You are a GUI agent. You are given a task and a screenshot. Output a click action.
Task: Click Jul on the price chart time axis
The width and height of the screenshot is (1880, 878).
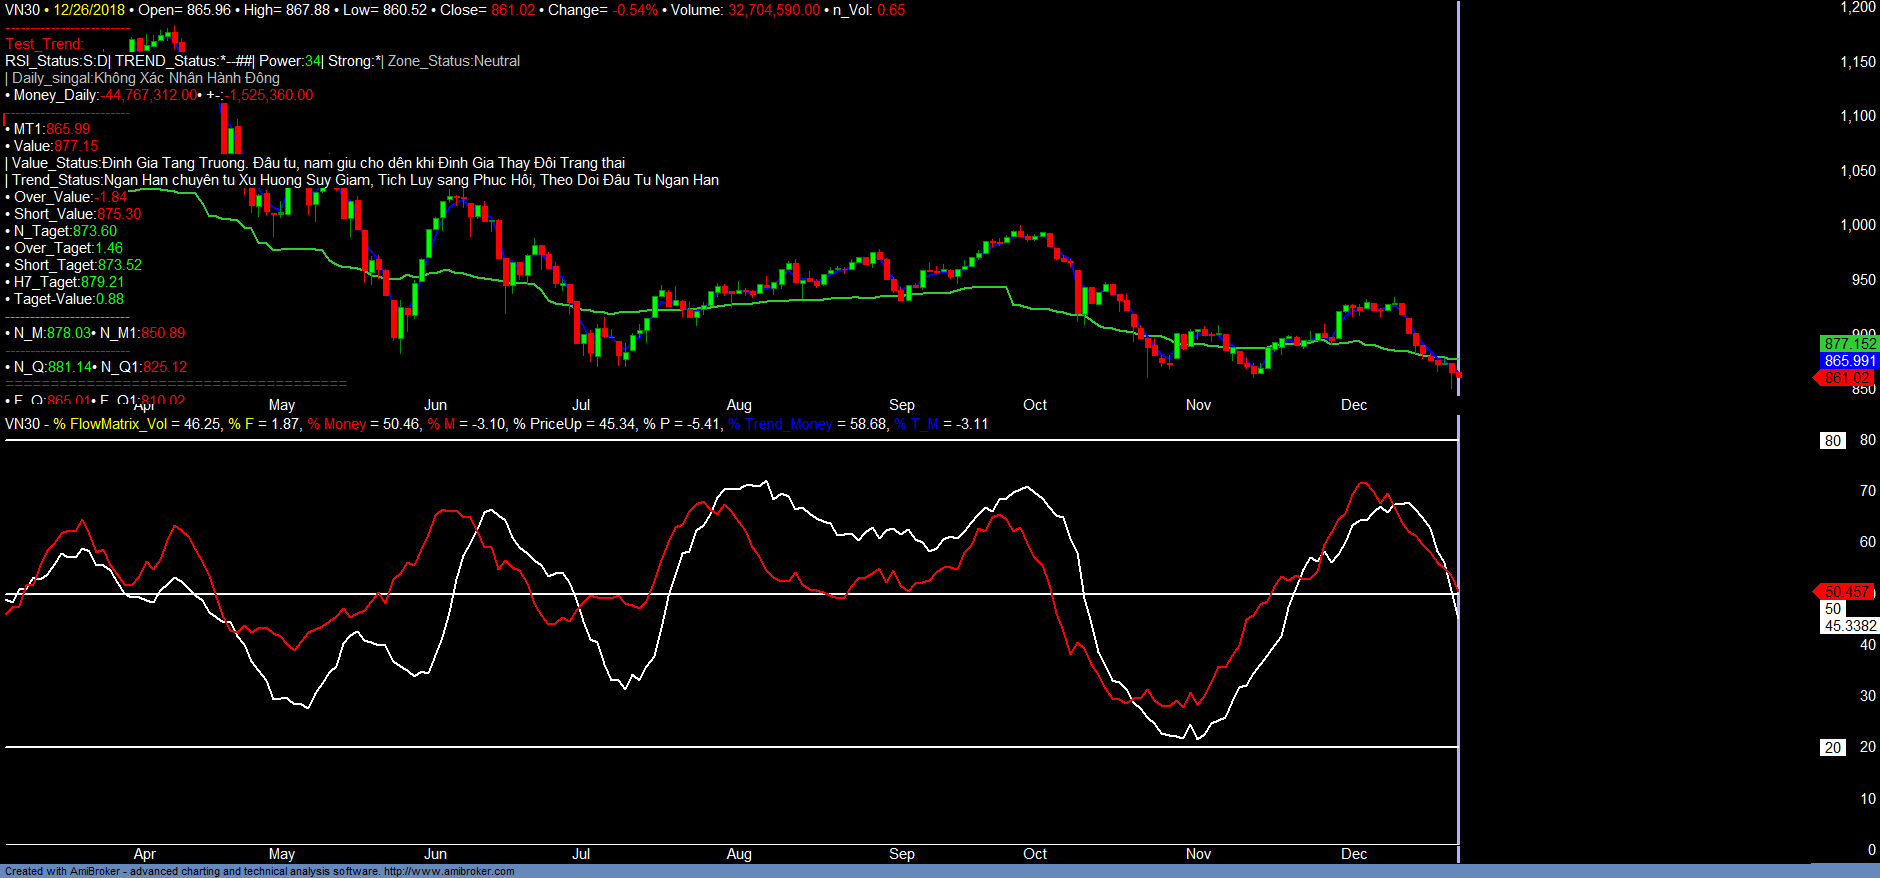tap(581, 405)
